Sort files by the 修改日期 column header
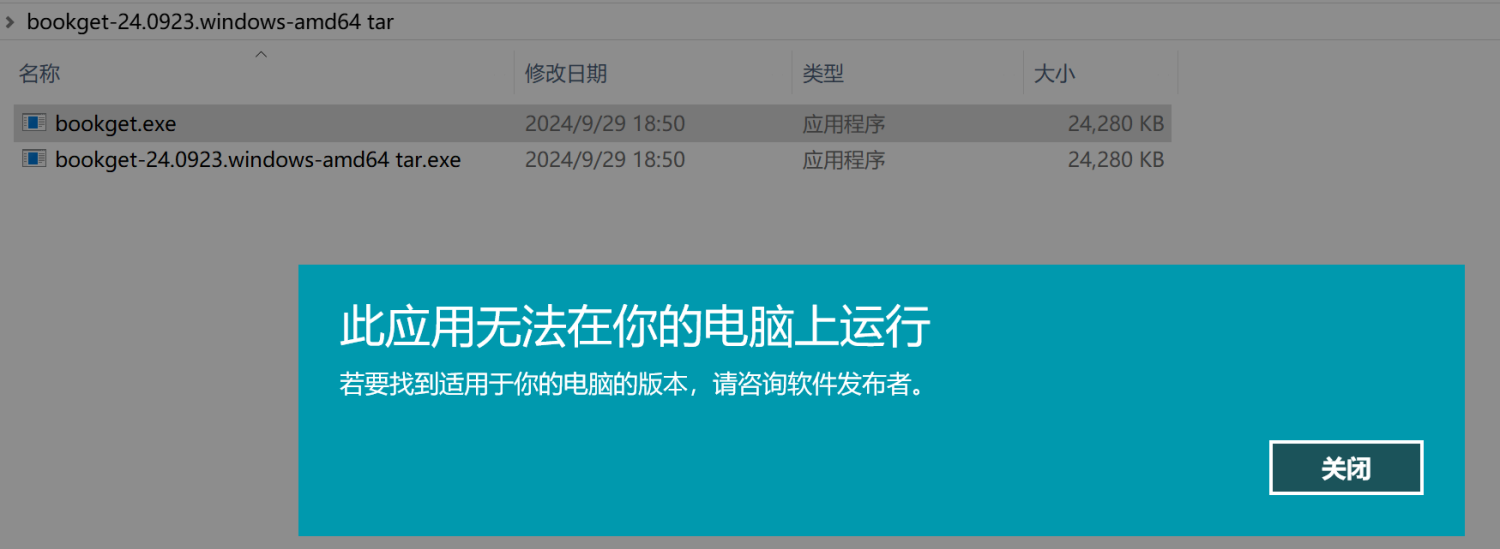1500x549 pixels. click(566, 74)
